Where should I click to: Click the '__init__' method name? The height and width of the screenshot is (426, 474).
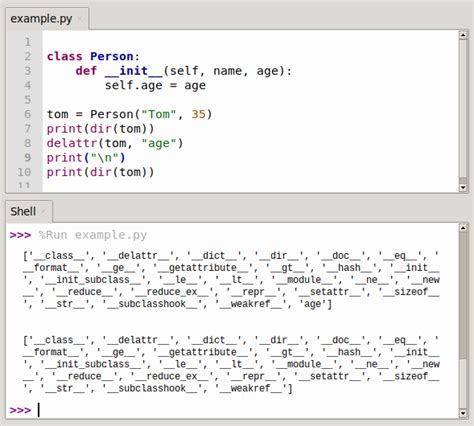pos(133,71)
